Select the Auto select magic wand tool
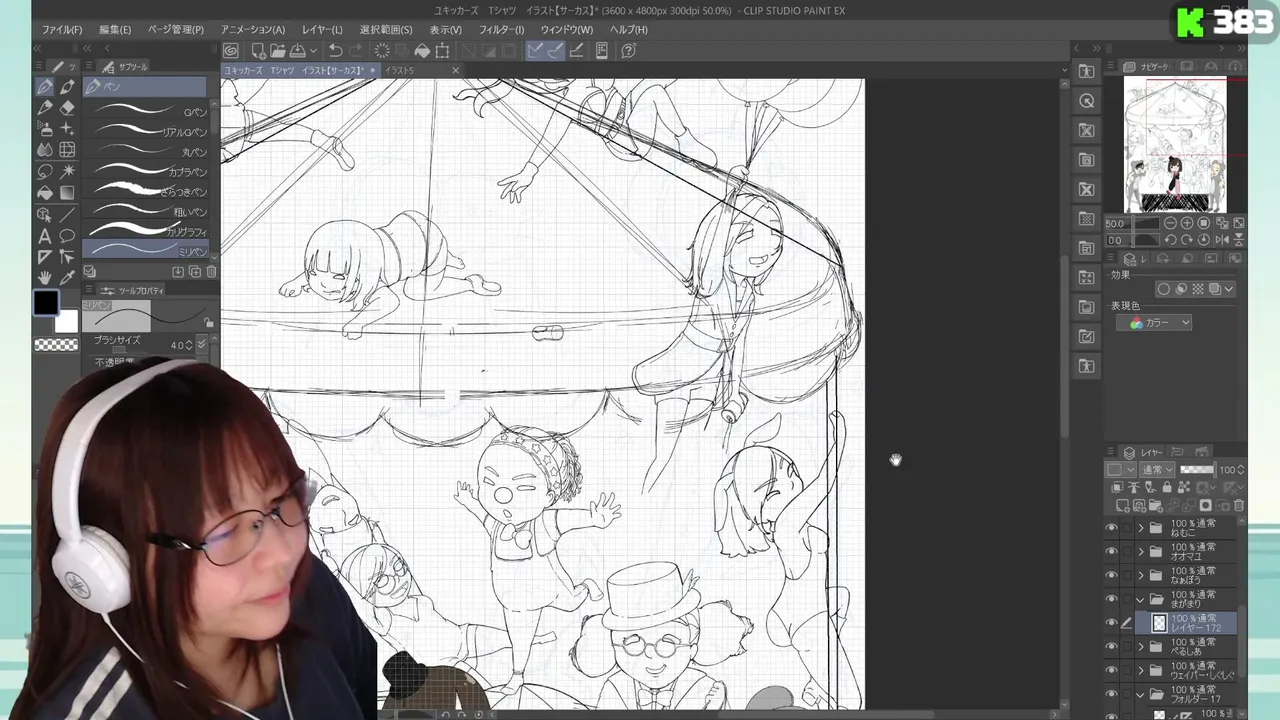 click(x=67, y=172)
